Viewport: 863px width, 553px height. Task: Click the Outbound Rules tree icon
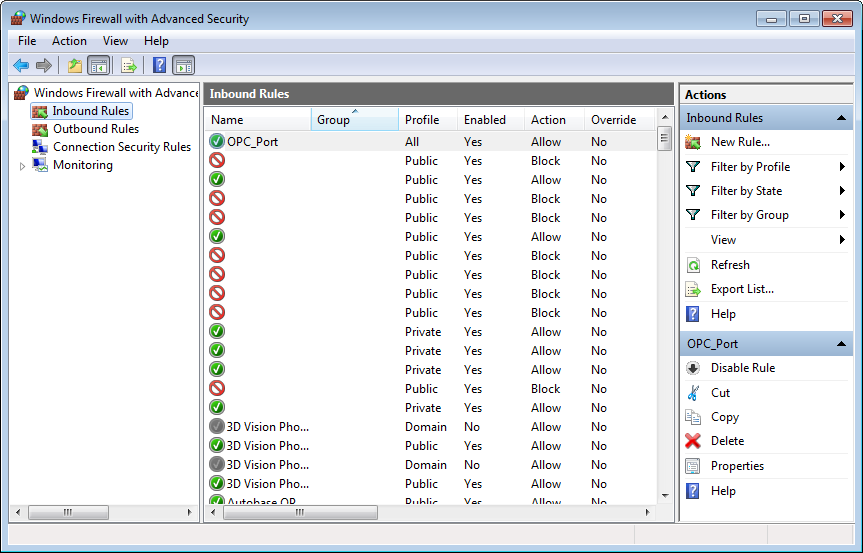[40, 129]
